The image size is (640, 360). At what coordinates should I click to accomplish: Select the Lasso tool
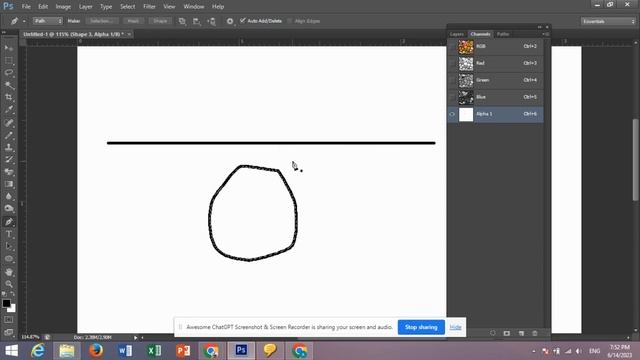pyautogui.click(x=9, y=73)
